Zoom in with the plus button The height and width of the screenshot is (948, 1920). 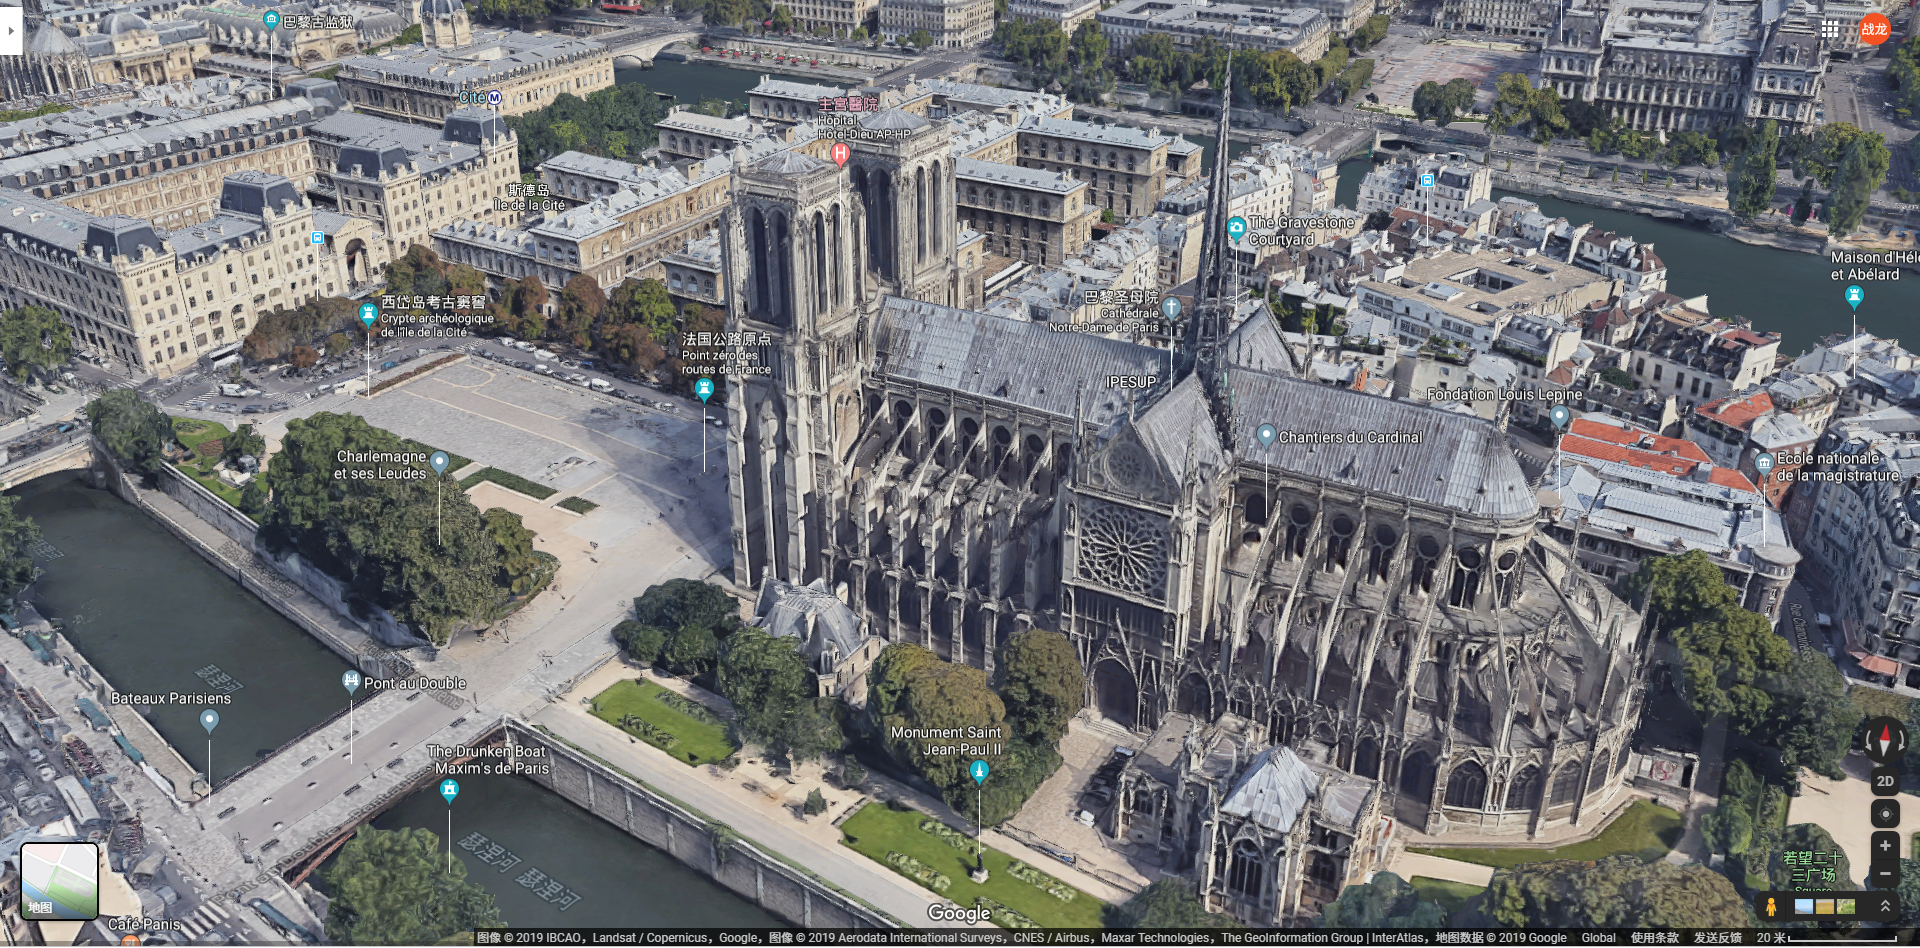(x=1885, y=846)
